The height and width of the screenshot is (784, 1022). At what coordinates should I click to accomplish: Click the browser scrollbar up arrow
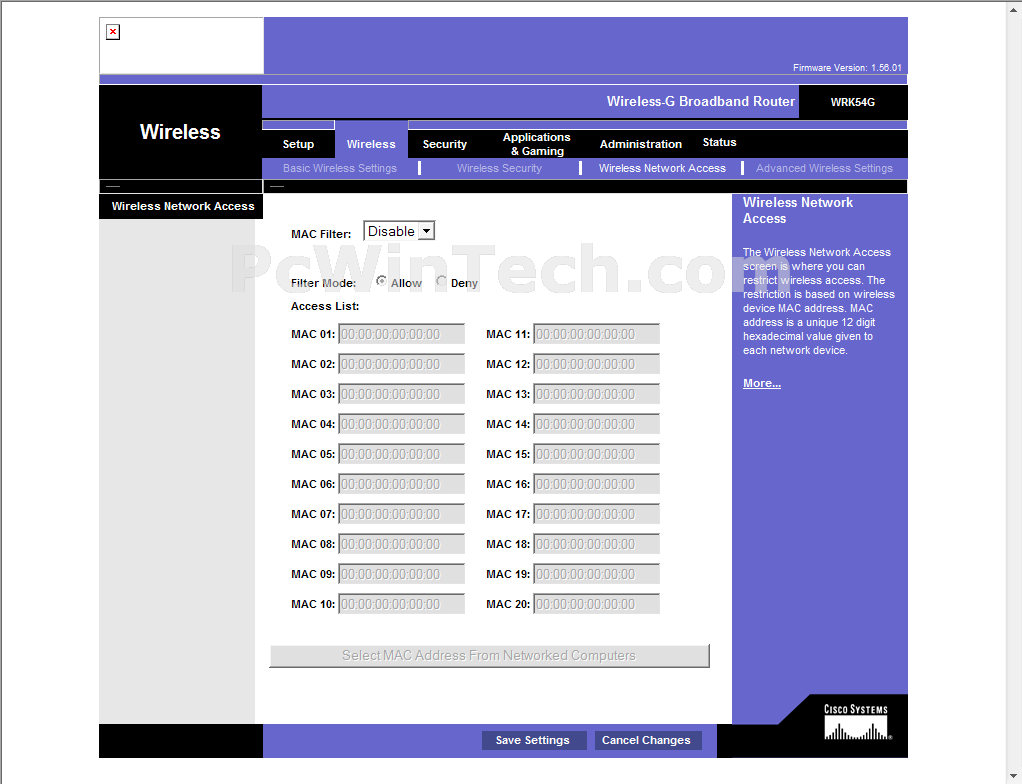tap(1015, 7)
